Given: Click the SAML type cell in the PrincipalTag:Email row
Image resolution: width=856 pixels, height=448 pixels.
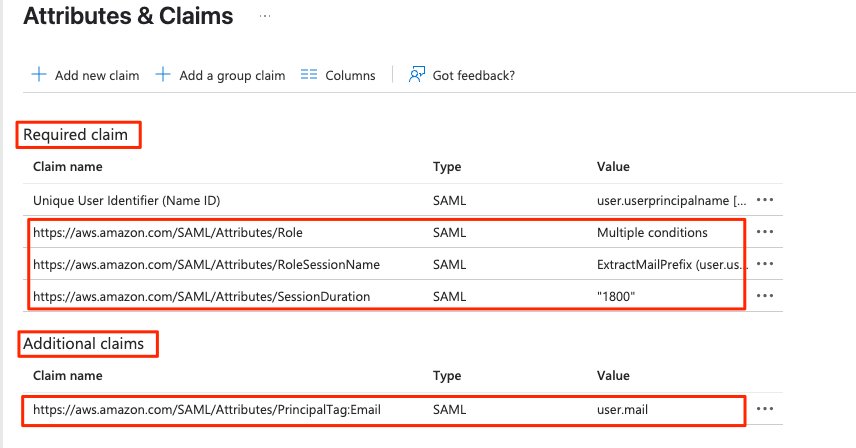Looking at the screenshot, I should click(x=449, y=409).
